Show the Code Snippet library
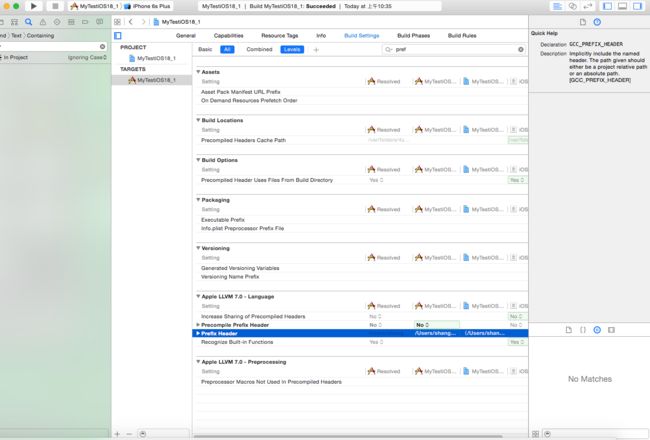Image resolution: width=650 pixels, height=440 pixels. [583, 330]
